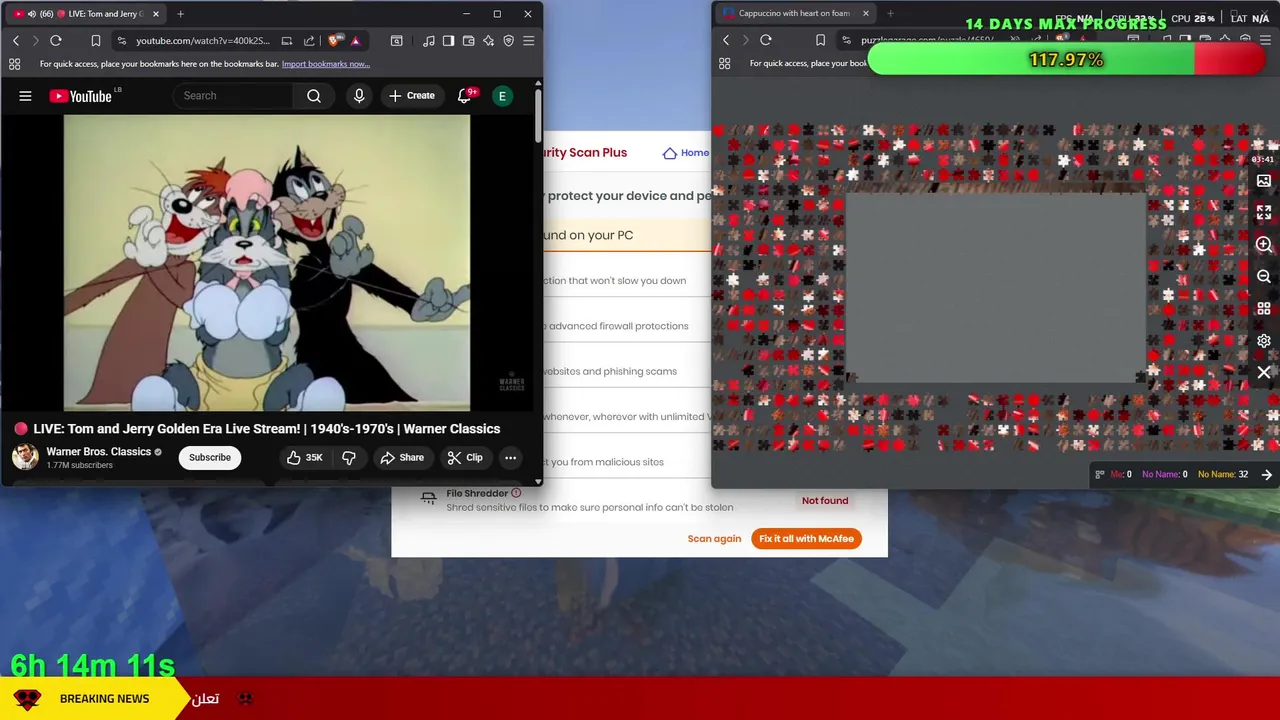Open Leo AI sparkle icon in YouTube window
This screenshot has width=1280, height=720.
tap(488, 41)
